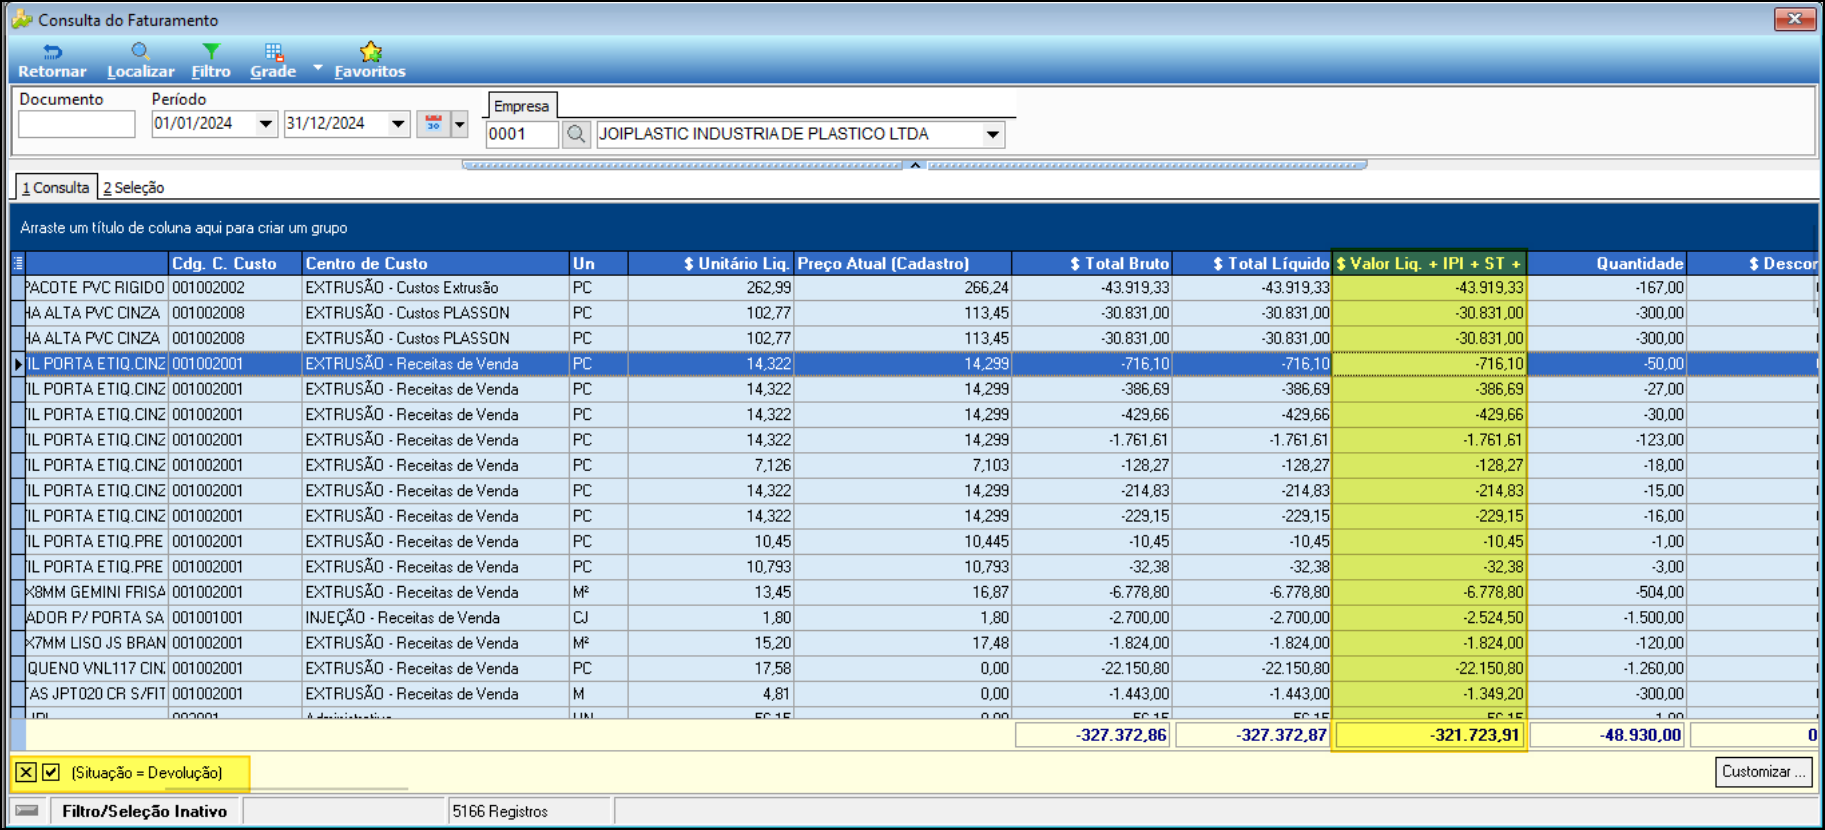This screenshot has height=830, width=1825.
Task: Focus the Documento input field
Action: pos(77,124)
